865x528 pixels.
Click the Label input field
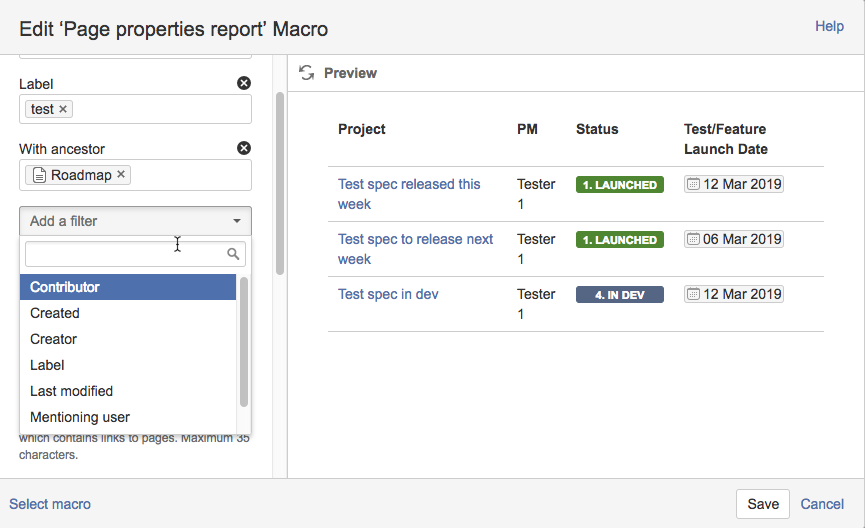click(x=135, y=109)
